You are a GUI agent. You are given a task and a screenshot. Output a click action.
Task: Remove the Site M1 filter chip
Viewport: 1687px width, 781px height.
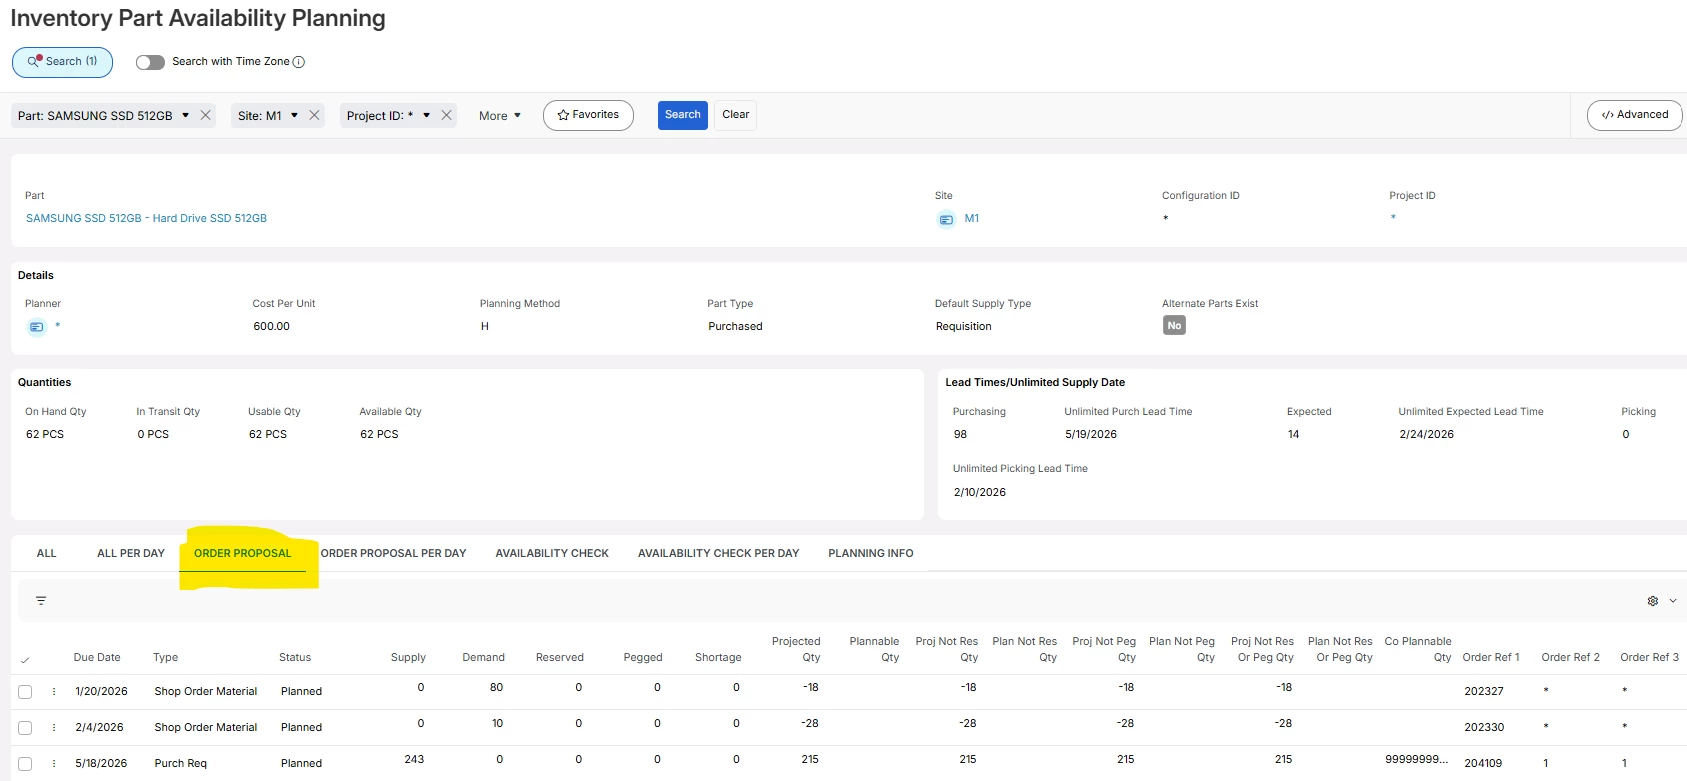(x=314, y=116)
